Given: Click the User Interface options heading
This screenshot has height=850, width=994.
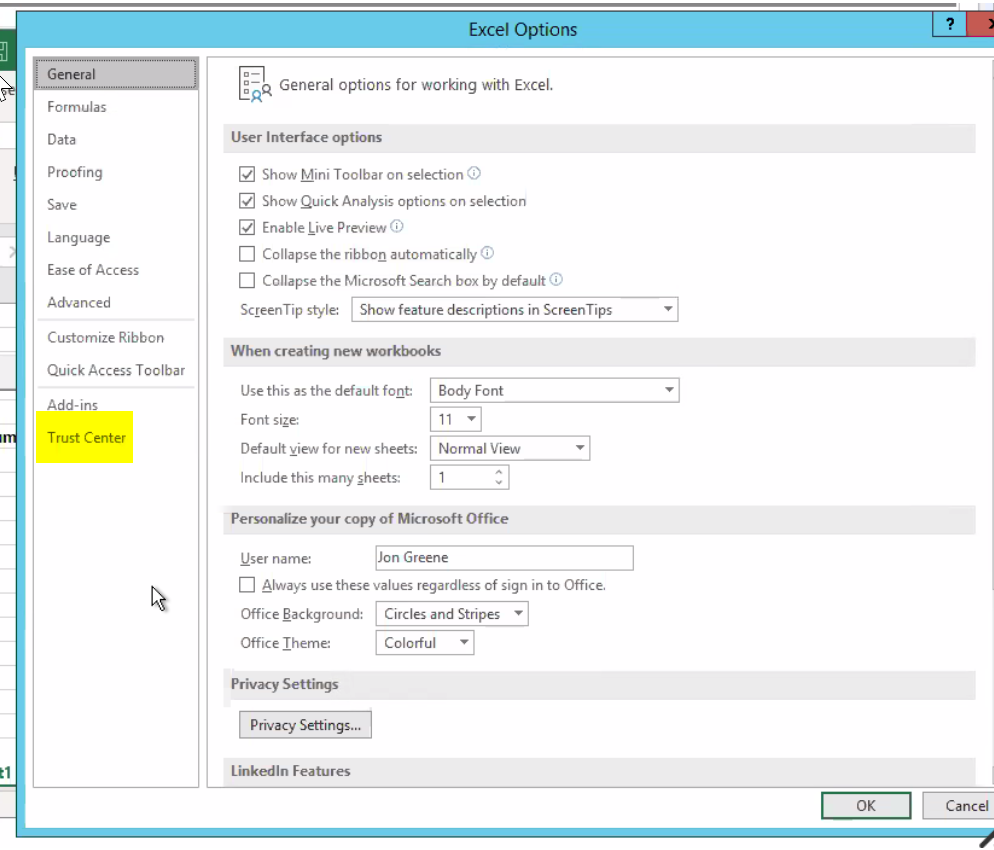Looking at the screenshot, I should 306,138.
